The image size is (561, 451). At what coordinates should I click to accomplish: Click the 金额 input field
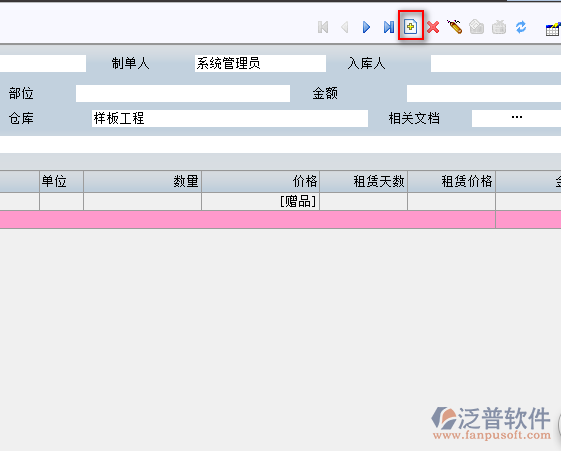click(484, 93)
